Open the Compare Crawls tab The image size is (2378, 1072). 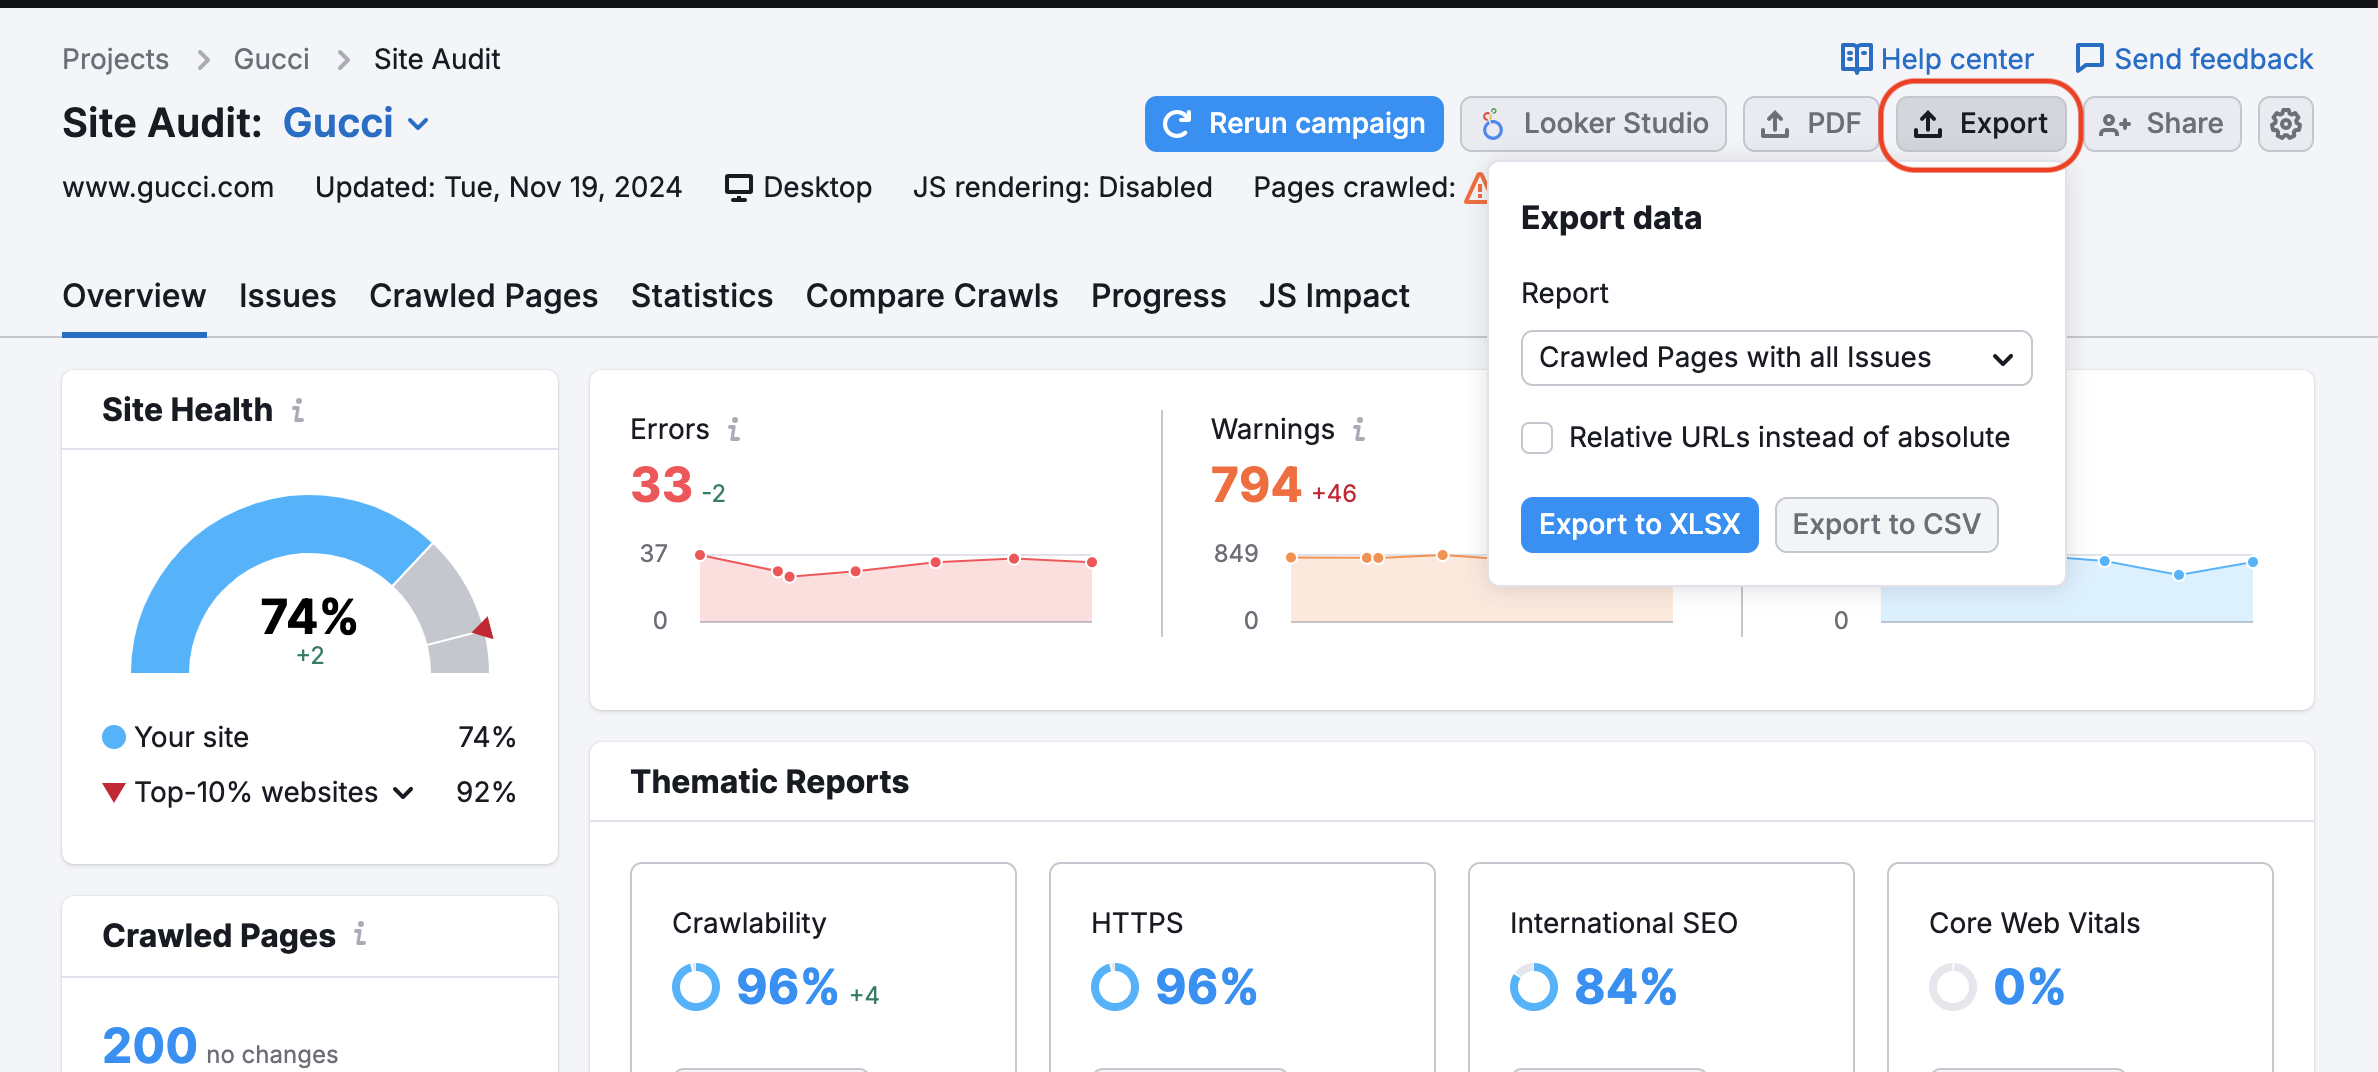(931, 296)
